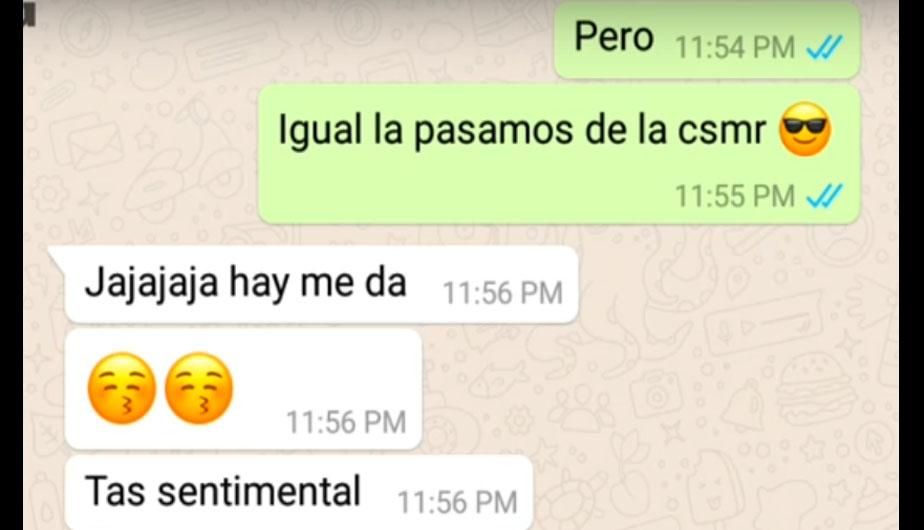Click 11:56 PM time beside "Tas sentimental"
This screenshot has width=924, height=530.
click(x=457, y=502)
